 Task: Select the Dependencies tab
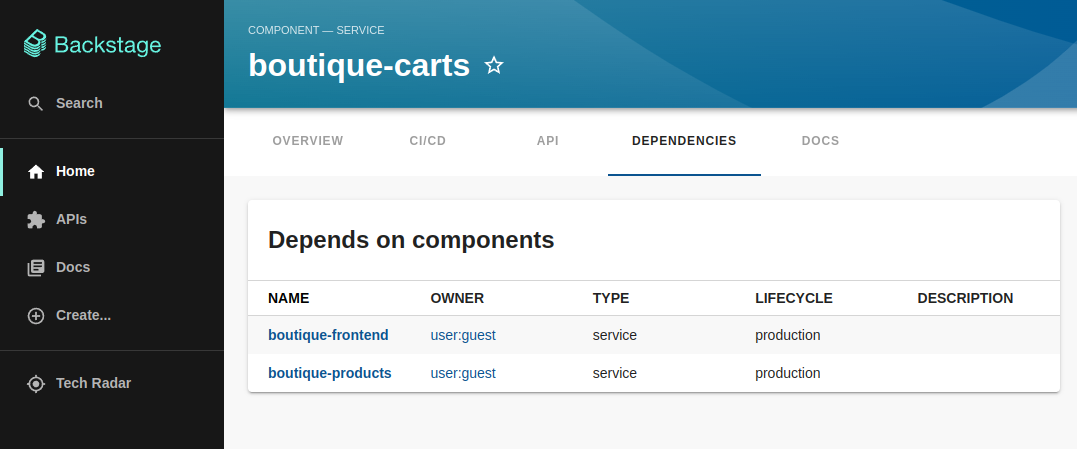(684, 141)
